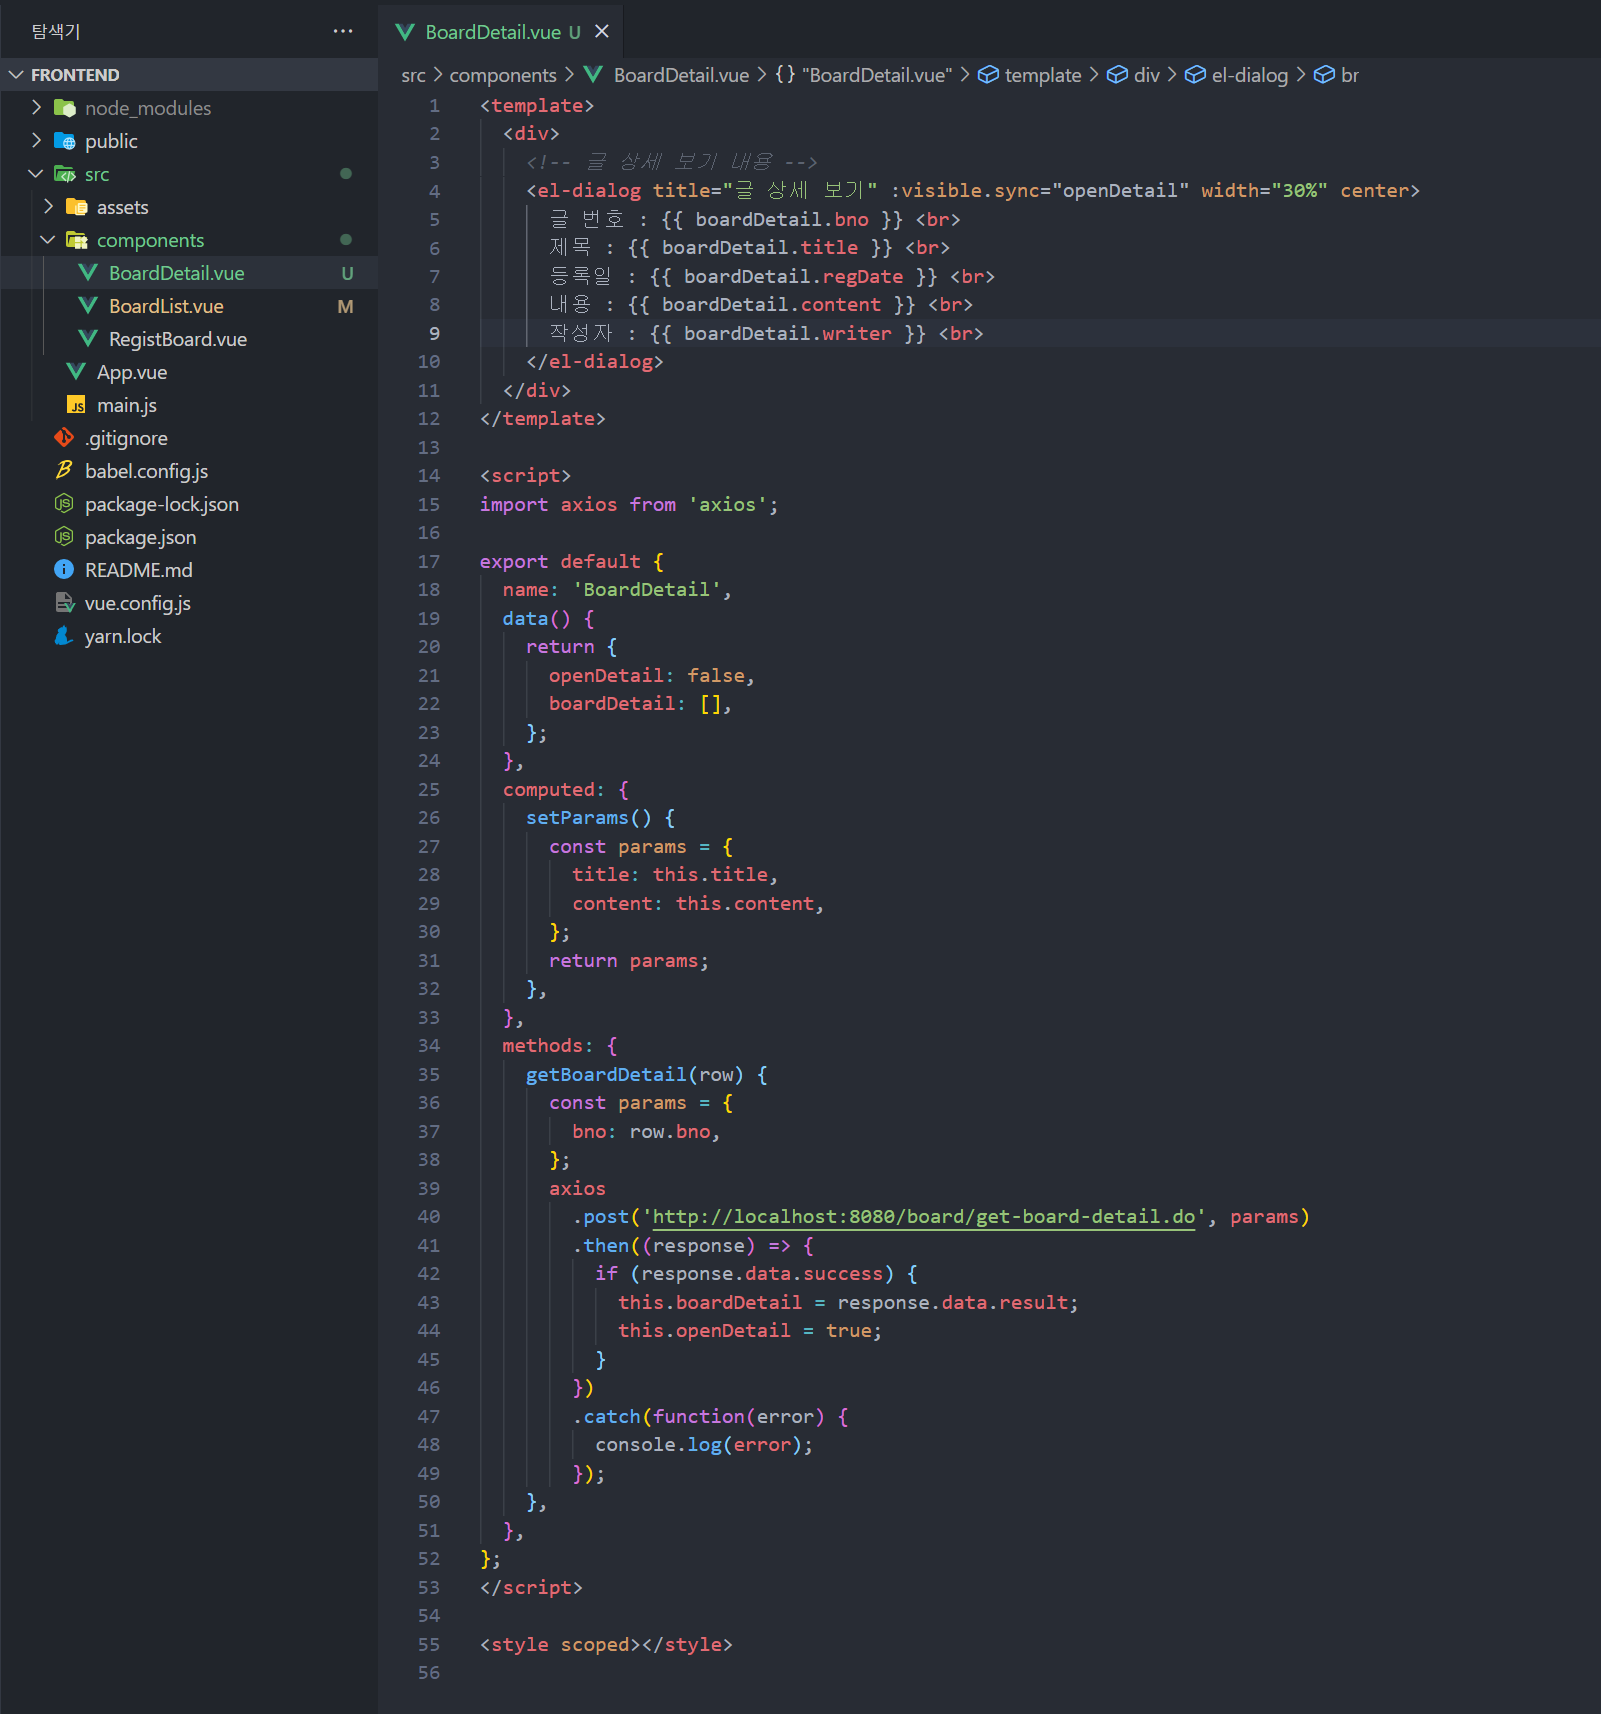This screenshot has height=1714, width=1601.
Task: Click info icon beside README.md
Action: click(64, 569)
